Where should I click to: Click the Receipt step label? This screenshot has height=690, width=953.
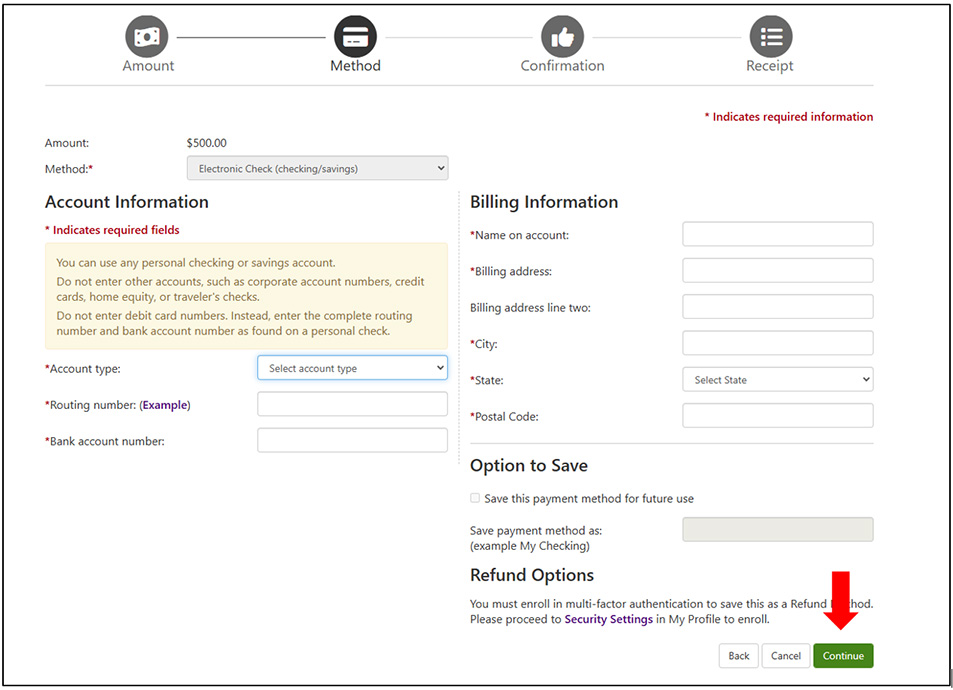tap(770, 66)
